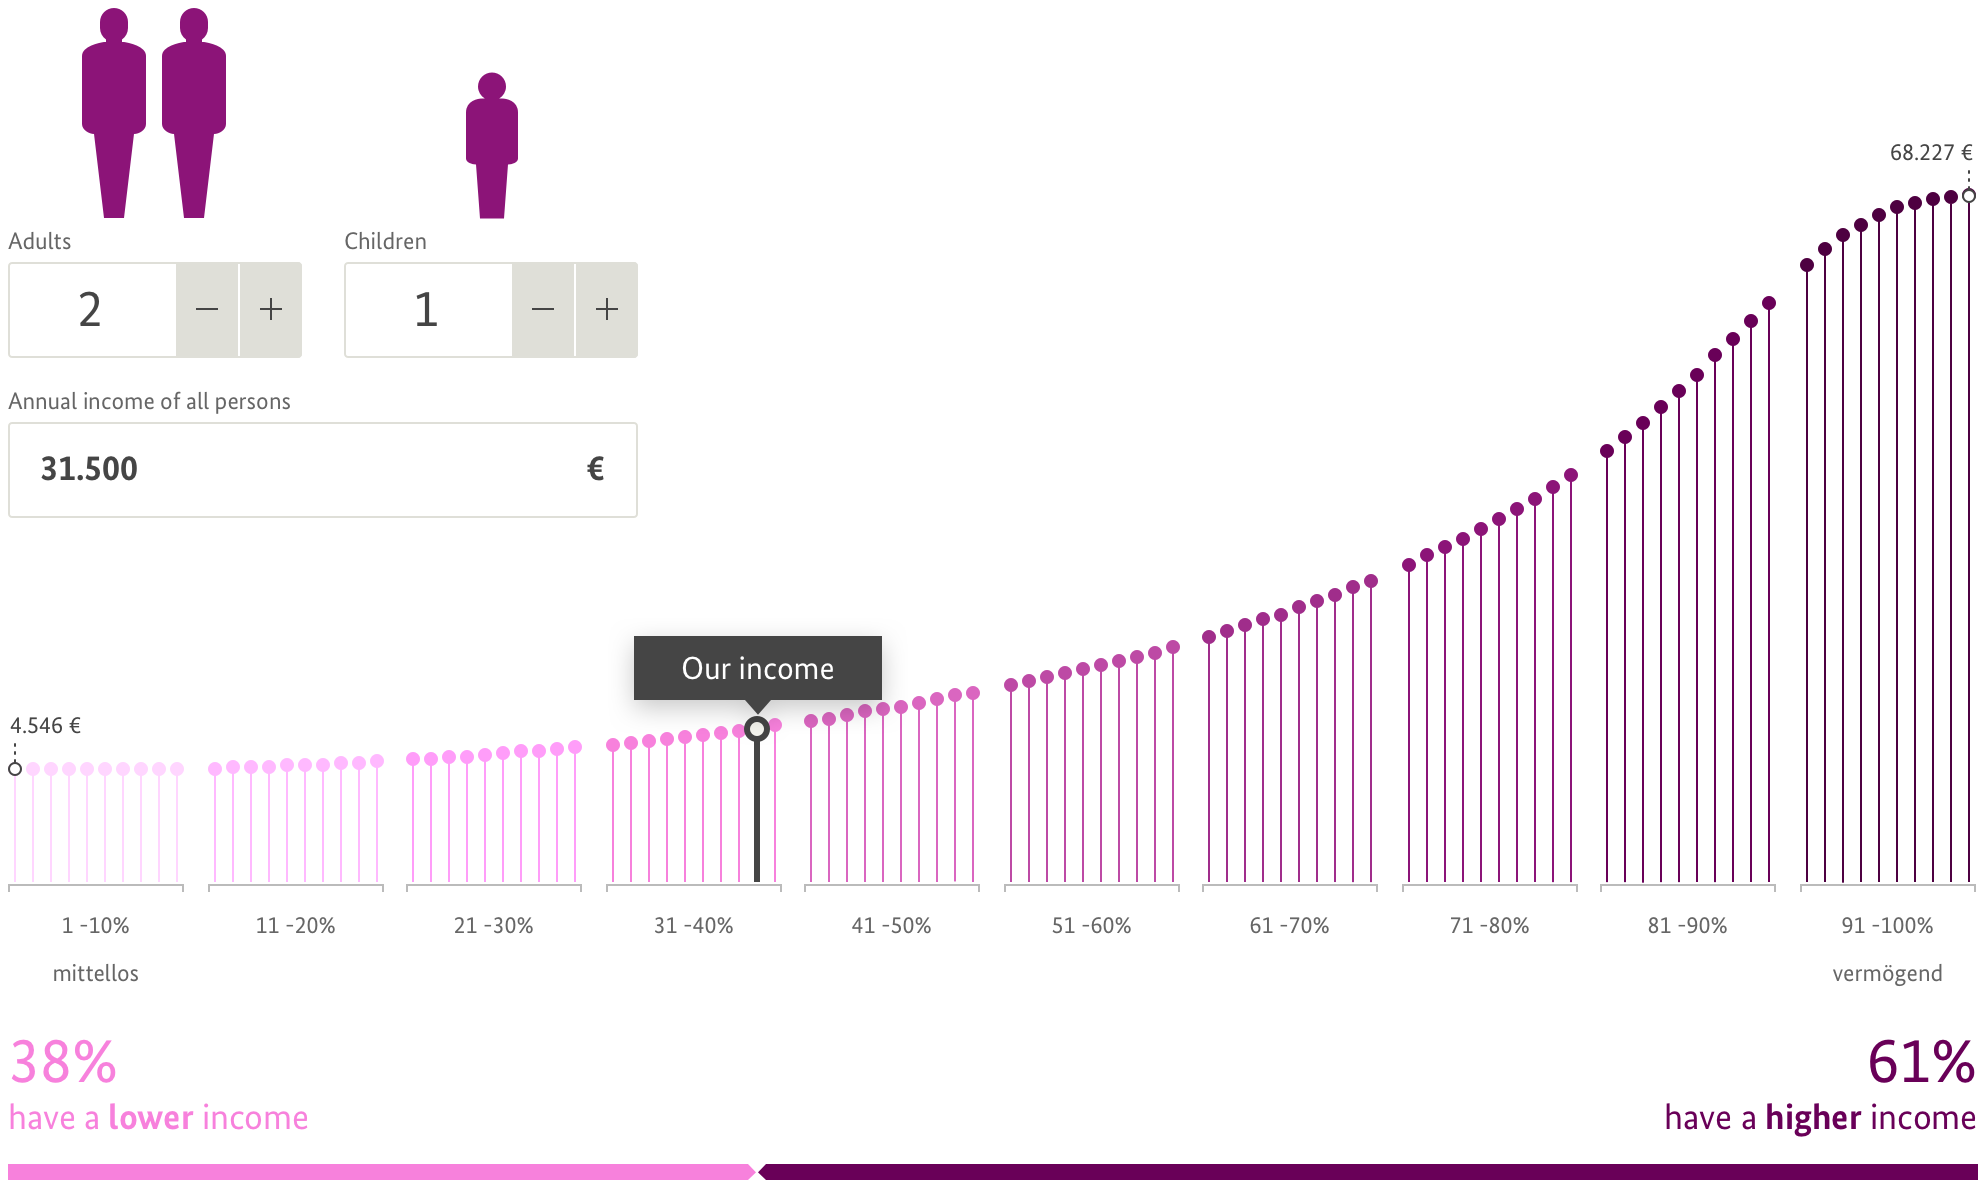Increase the number of children
The height and width of the screenshot is (1188, 1986).
607,310
